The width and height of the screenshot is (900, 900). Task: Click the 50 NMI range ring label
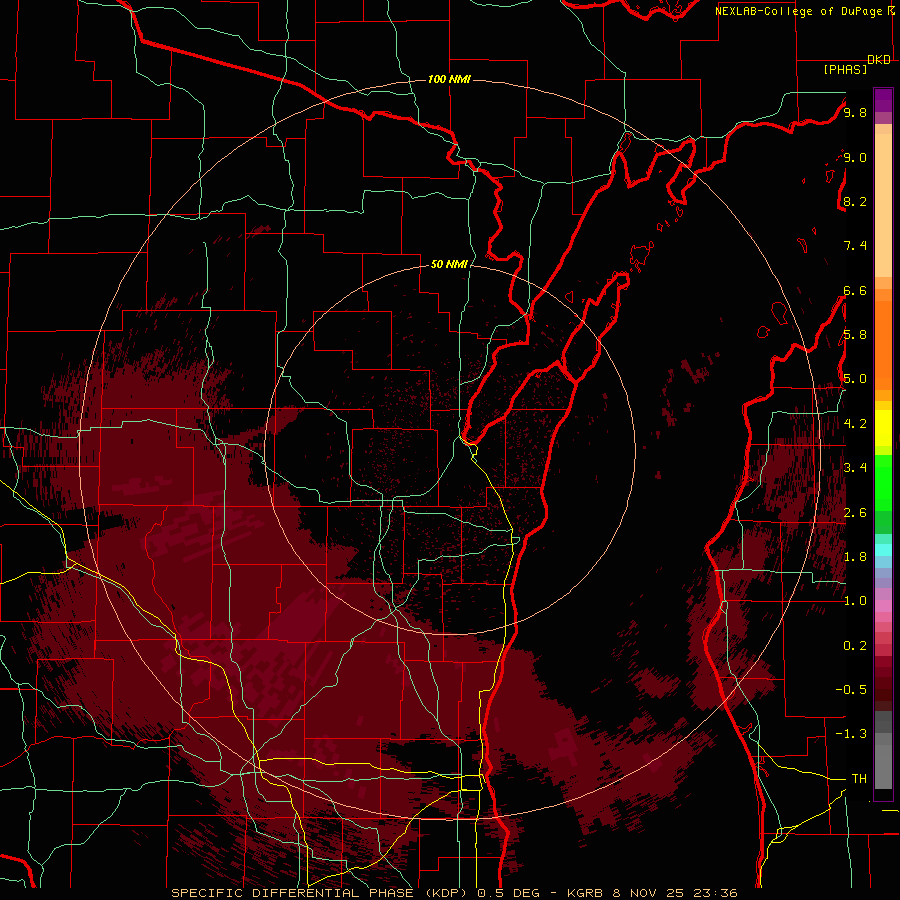pos(449,264)
